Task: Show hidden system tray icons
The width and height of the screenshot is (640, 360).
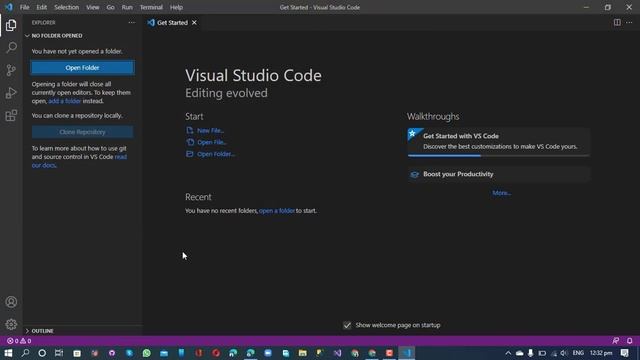Action: point(508,353)
